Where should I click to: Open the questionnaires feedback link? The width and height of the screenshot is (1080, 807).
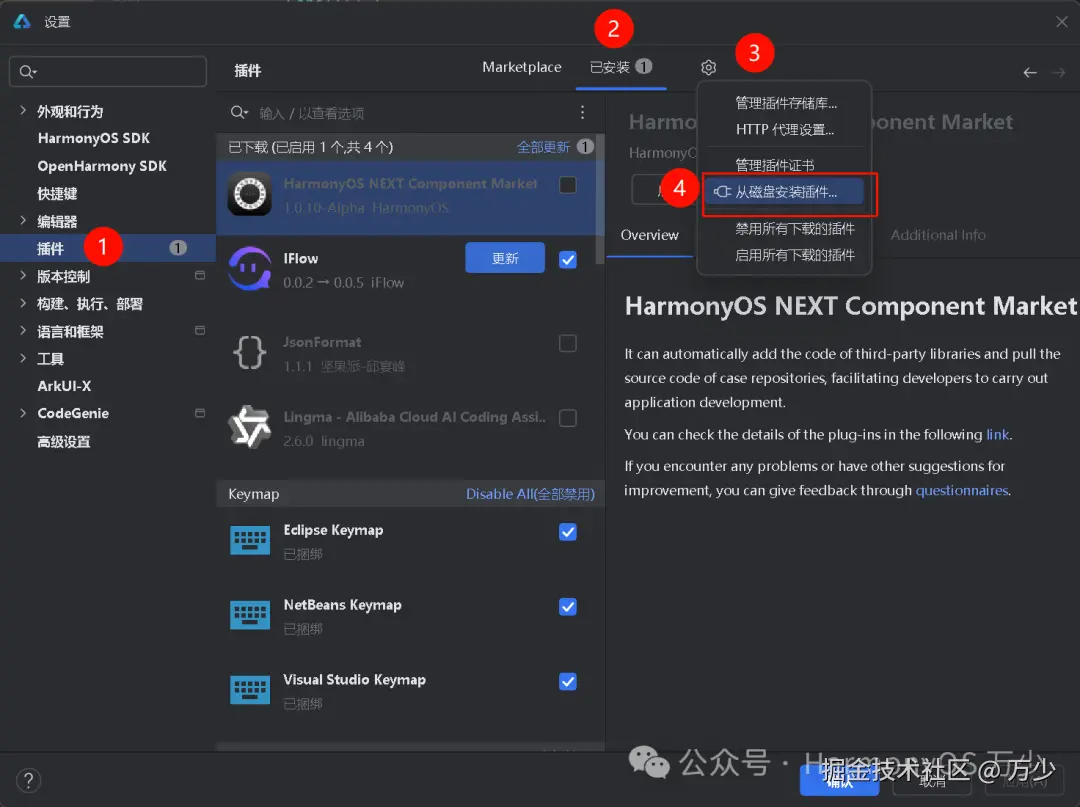962,490
